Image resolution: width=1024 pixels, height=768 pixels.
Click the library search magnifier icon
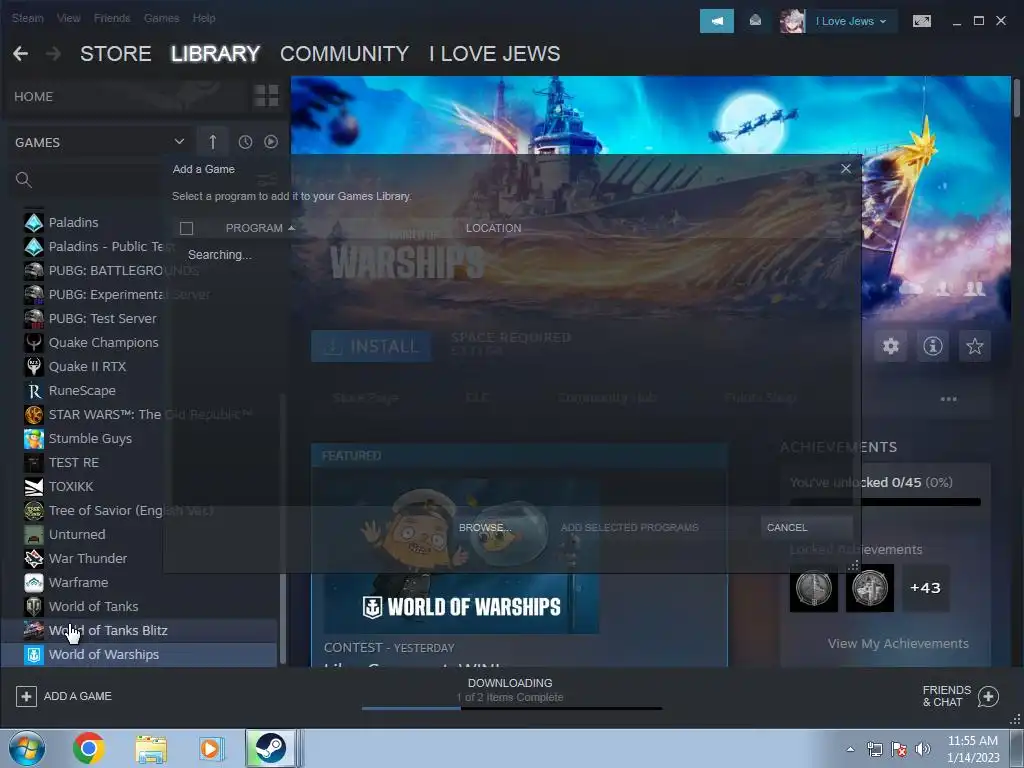coord(24,180)
